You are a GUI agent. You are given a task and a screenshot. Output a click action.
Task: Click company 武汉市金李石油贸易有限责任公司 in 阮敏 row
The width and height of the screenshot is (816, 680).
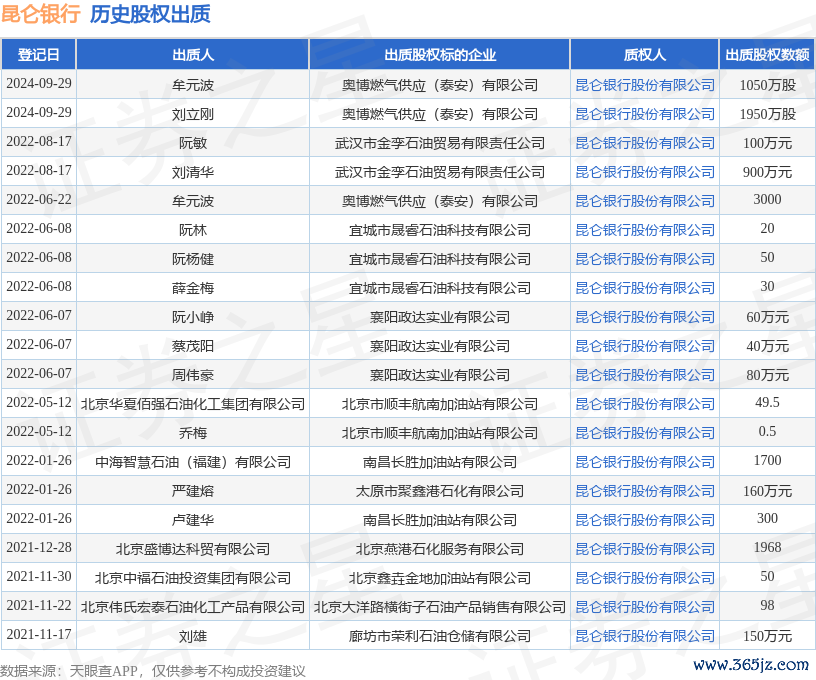pyautogui.click(x=440, y=143)
